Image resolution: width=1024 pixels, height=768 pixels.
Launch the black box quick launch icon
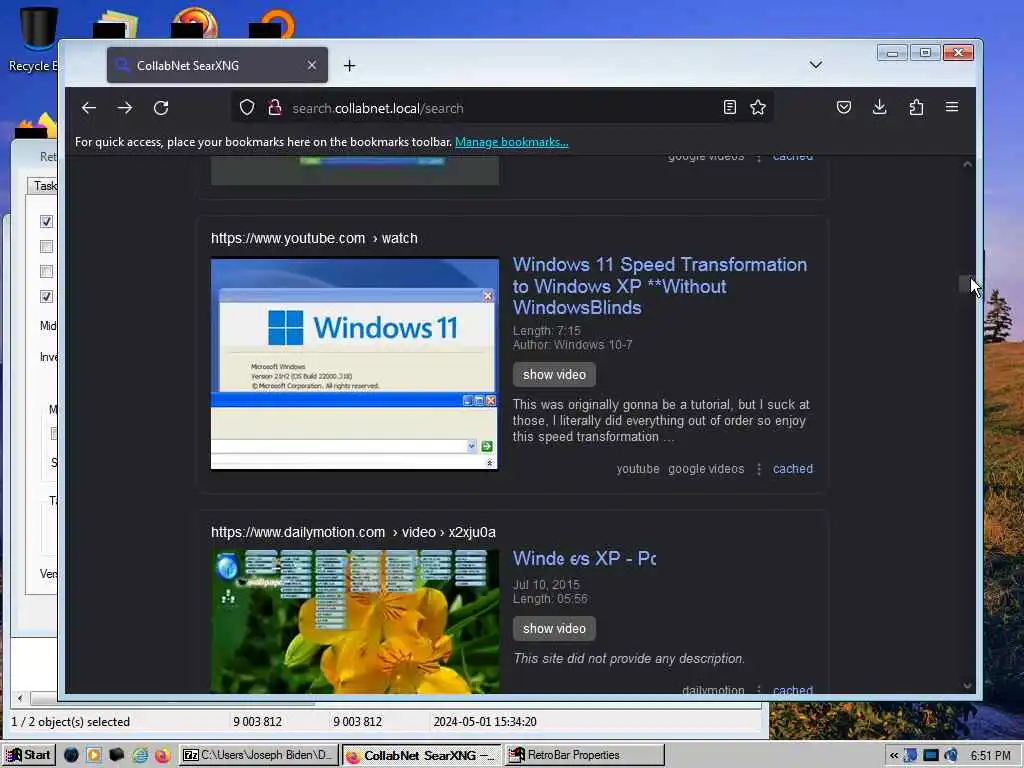116,755
